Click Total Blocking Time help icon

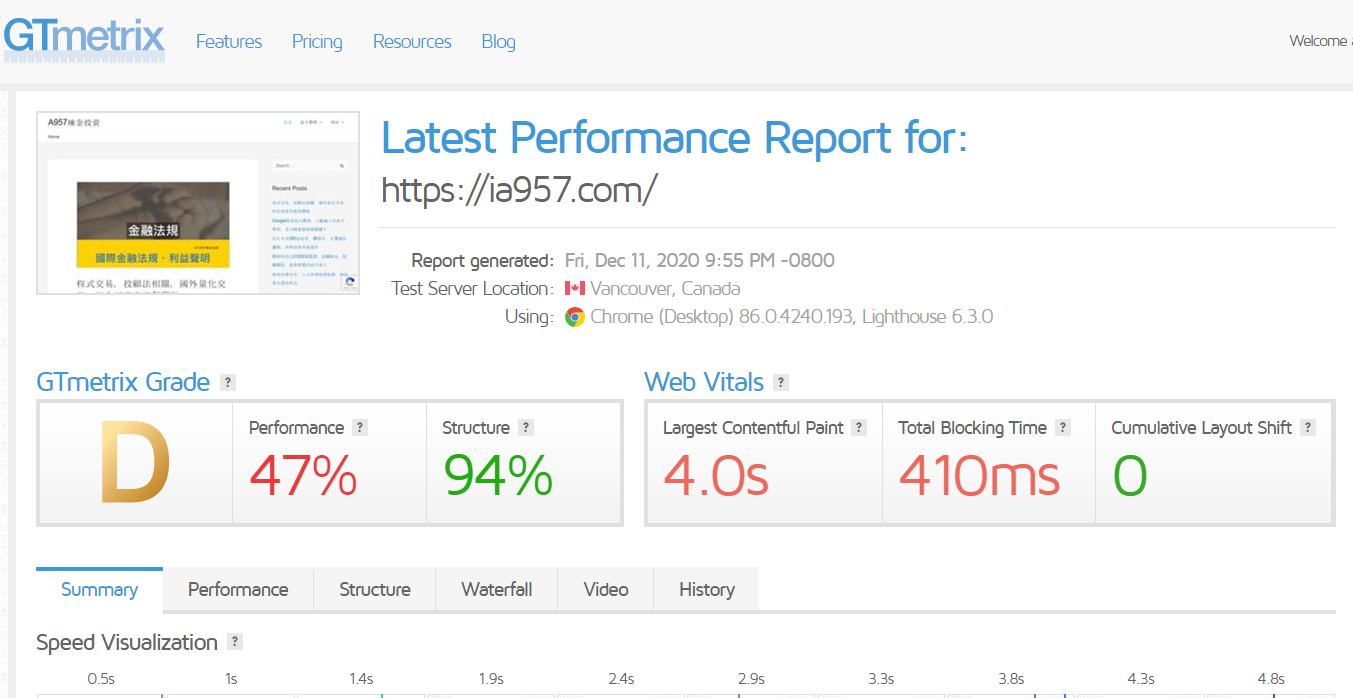click(x=1063, y=427)
